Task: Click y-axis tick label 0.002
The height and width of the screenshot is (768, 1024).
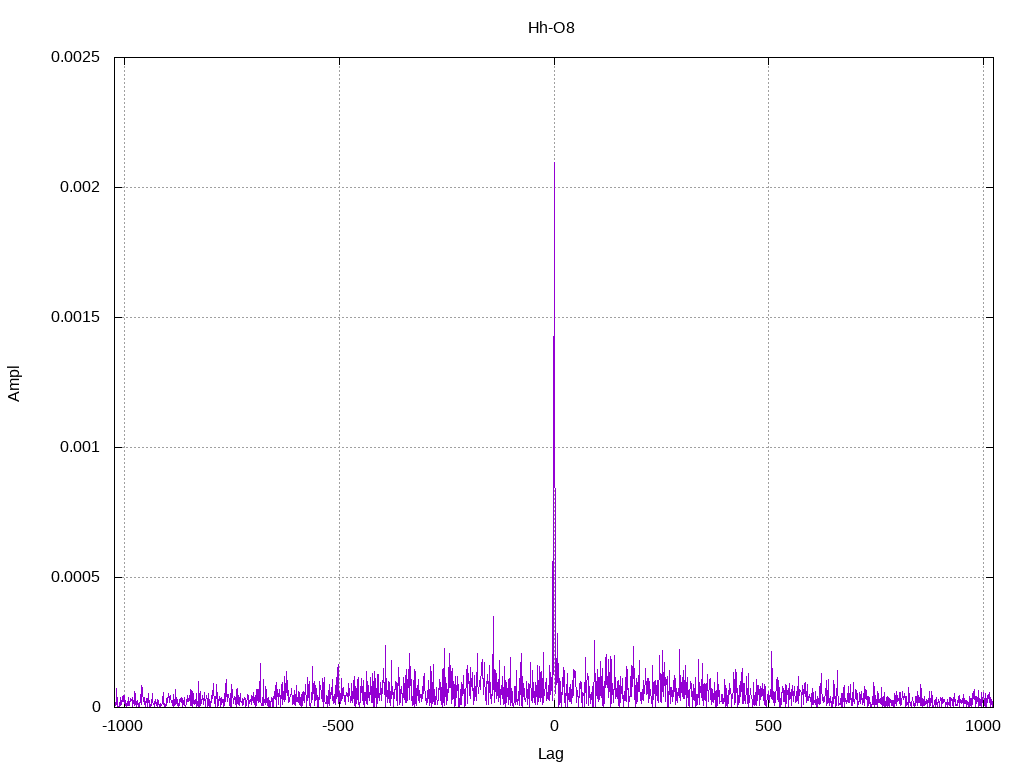Action: pyautogui.click(x=80, y=187)
